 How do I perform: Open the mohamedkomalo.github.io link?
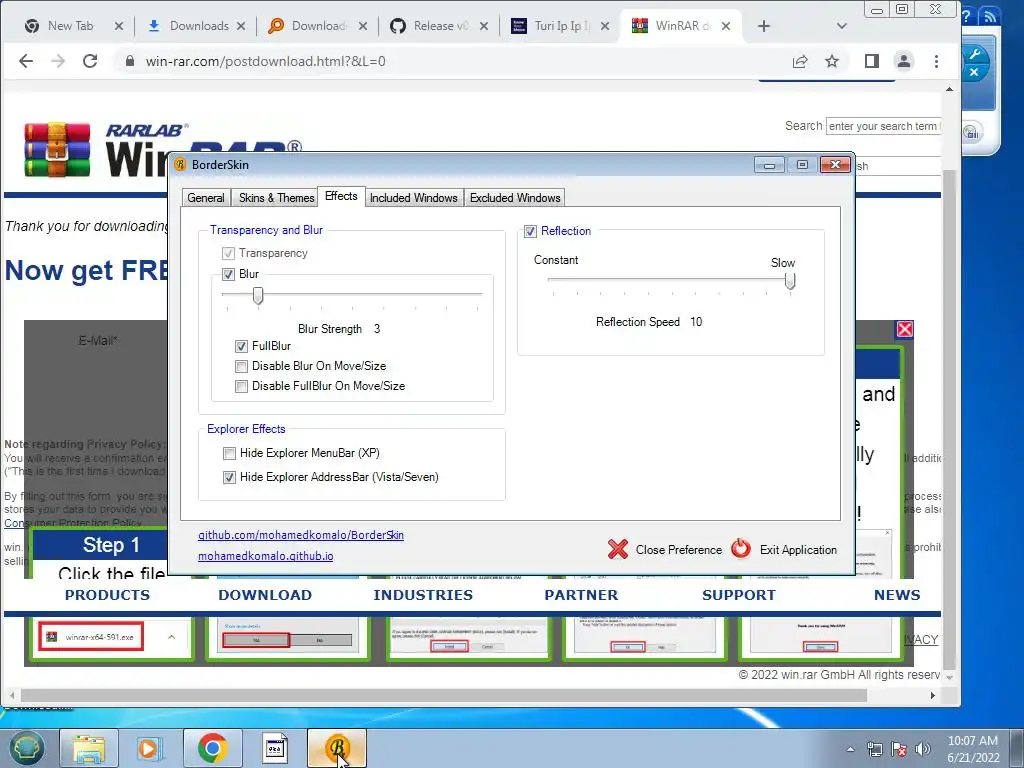tap(266, 556)
